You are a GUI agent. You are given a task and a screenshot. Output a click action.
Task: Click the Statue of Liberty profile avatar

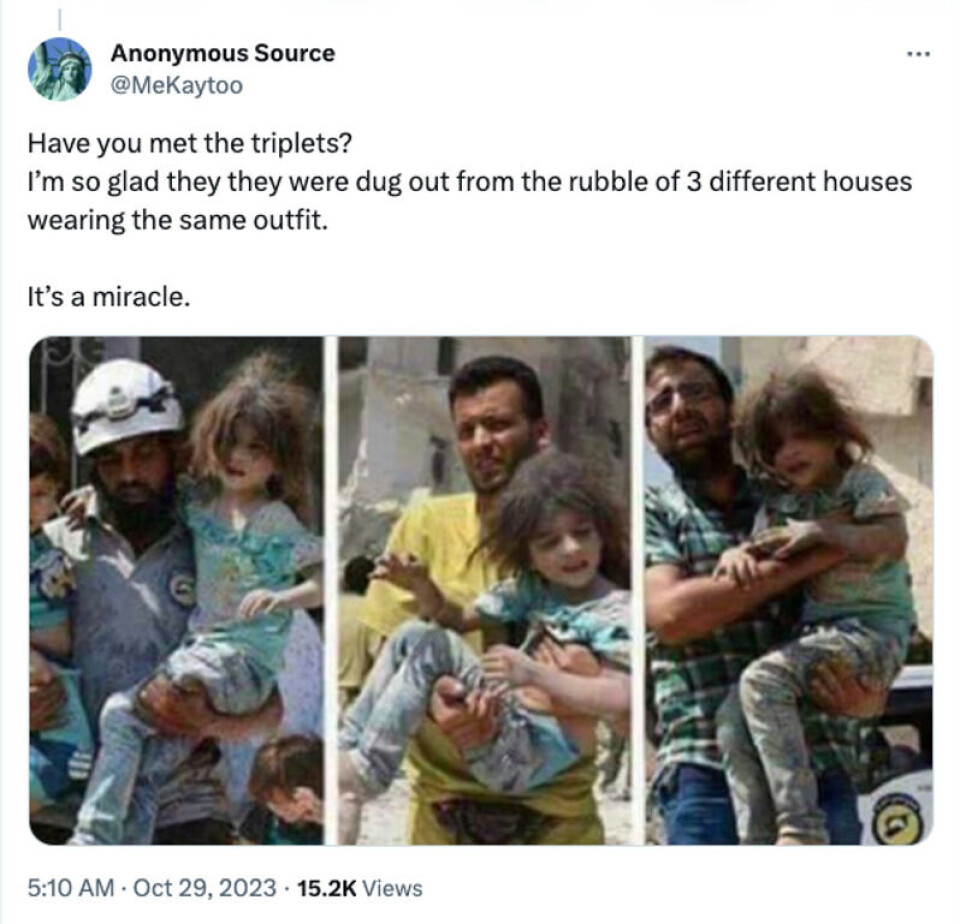(59, 69)
